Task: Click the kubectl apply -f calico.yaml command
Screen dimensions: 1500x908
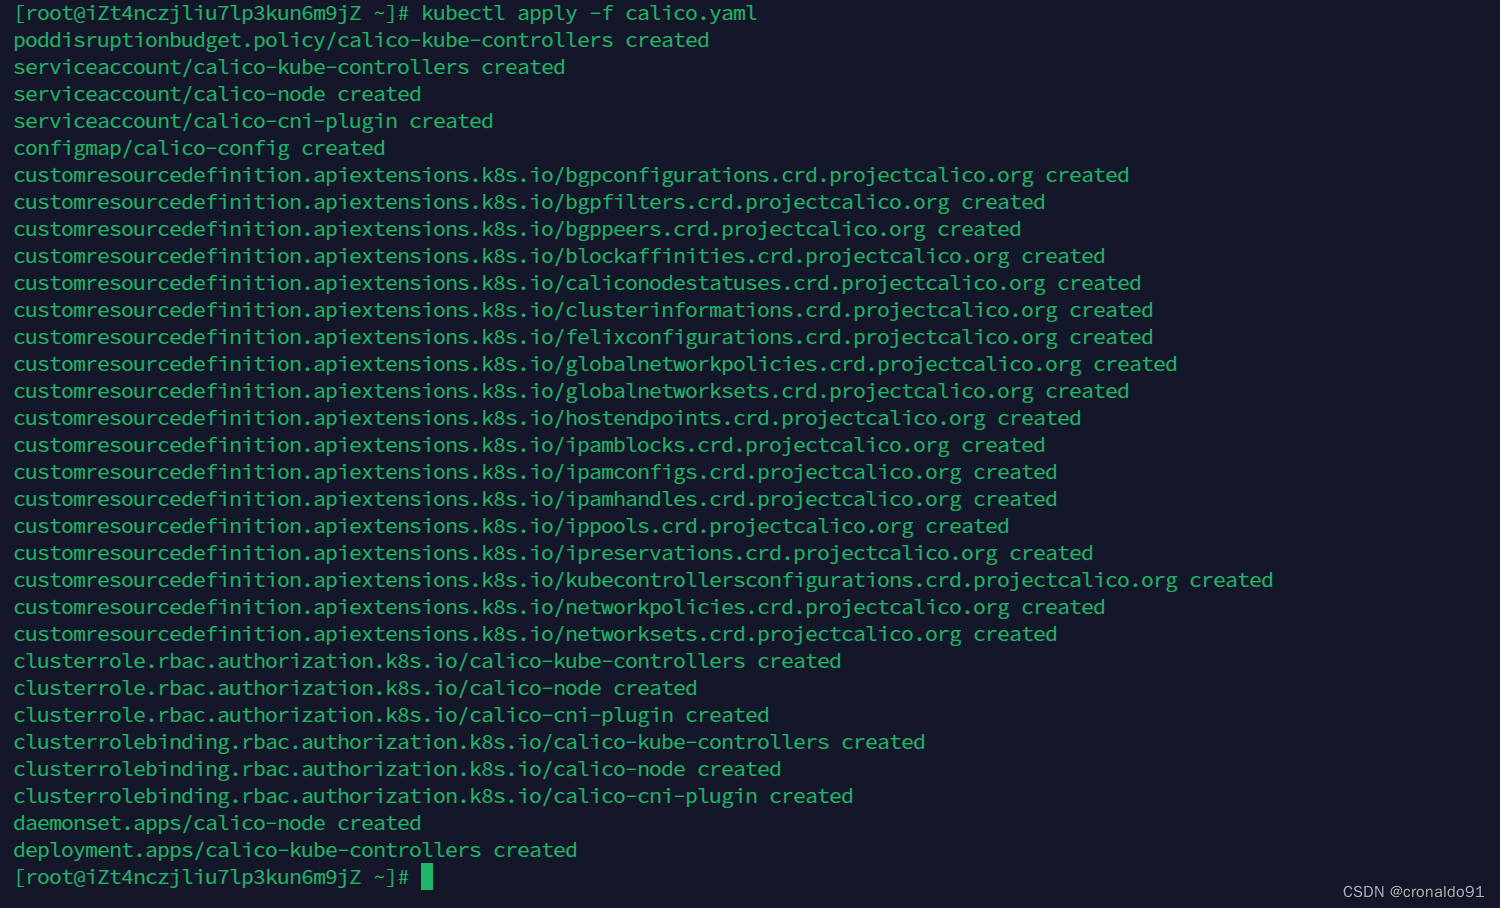Action: point(589,13)
